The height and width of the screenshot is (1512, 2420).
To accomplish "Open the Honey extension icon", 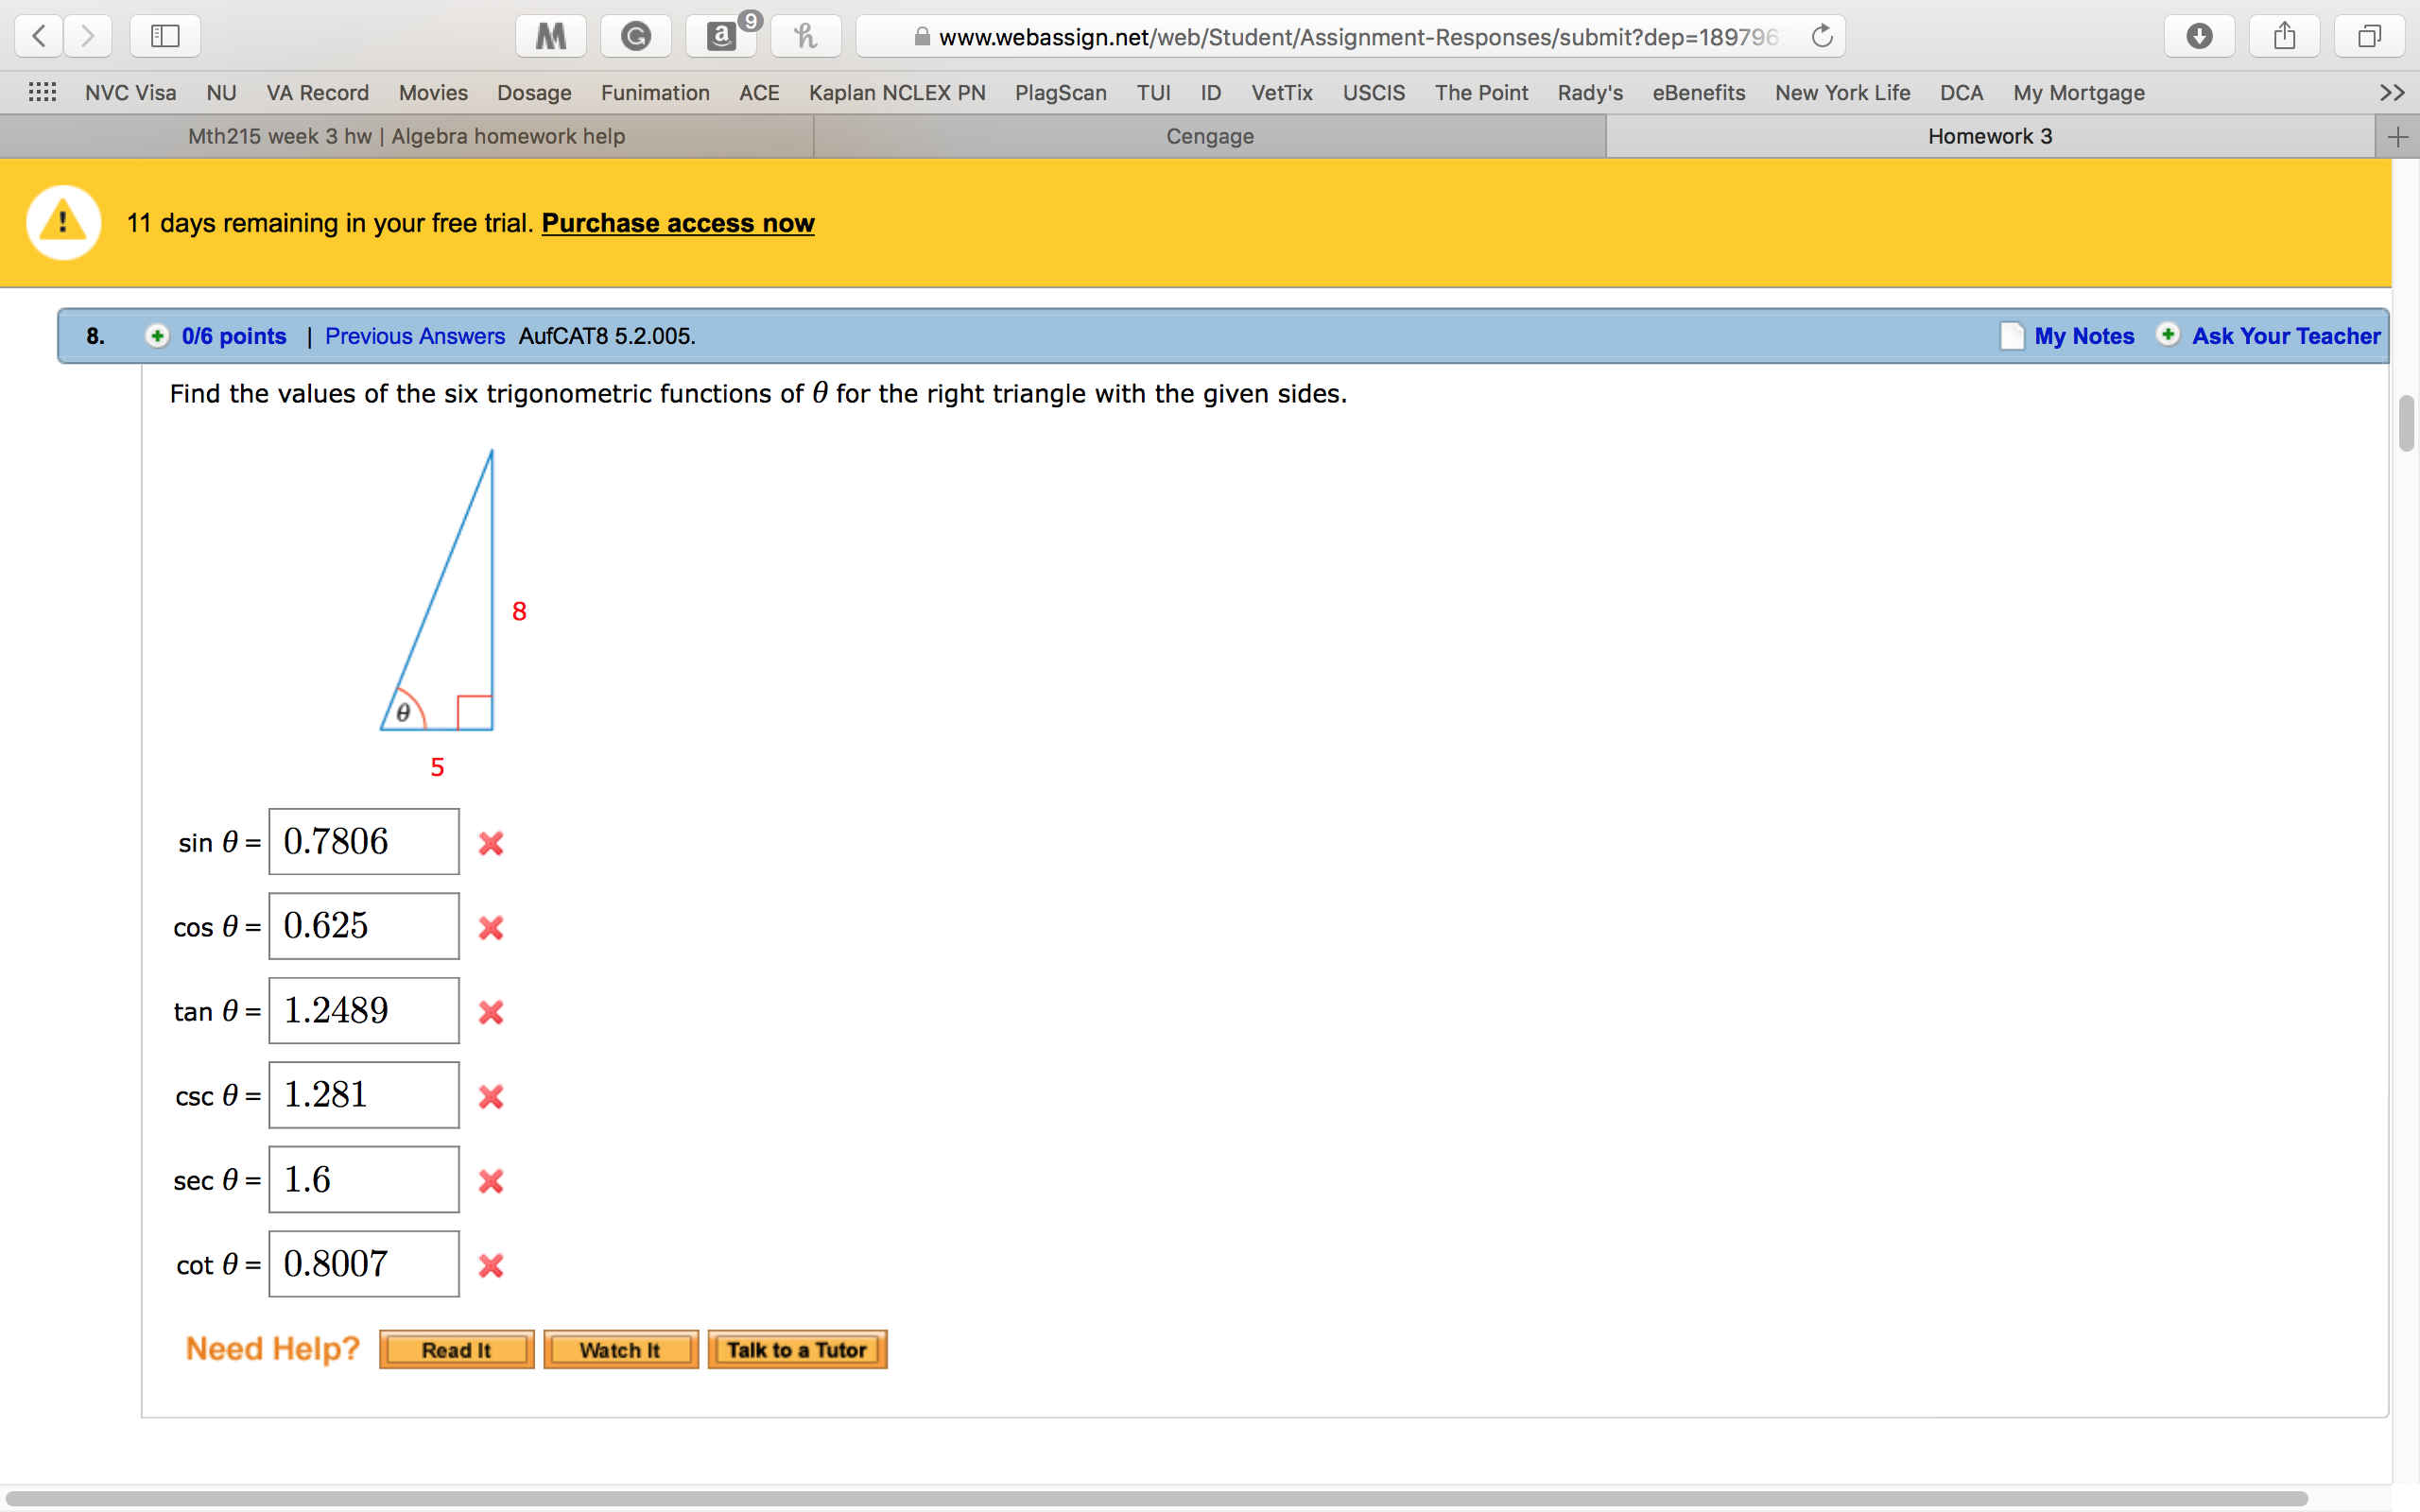I will tap(806, 37).
